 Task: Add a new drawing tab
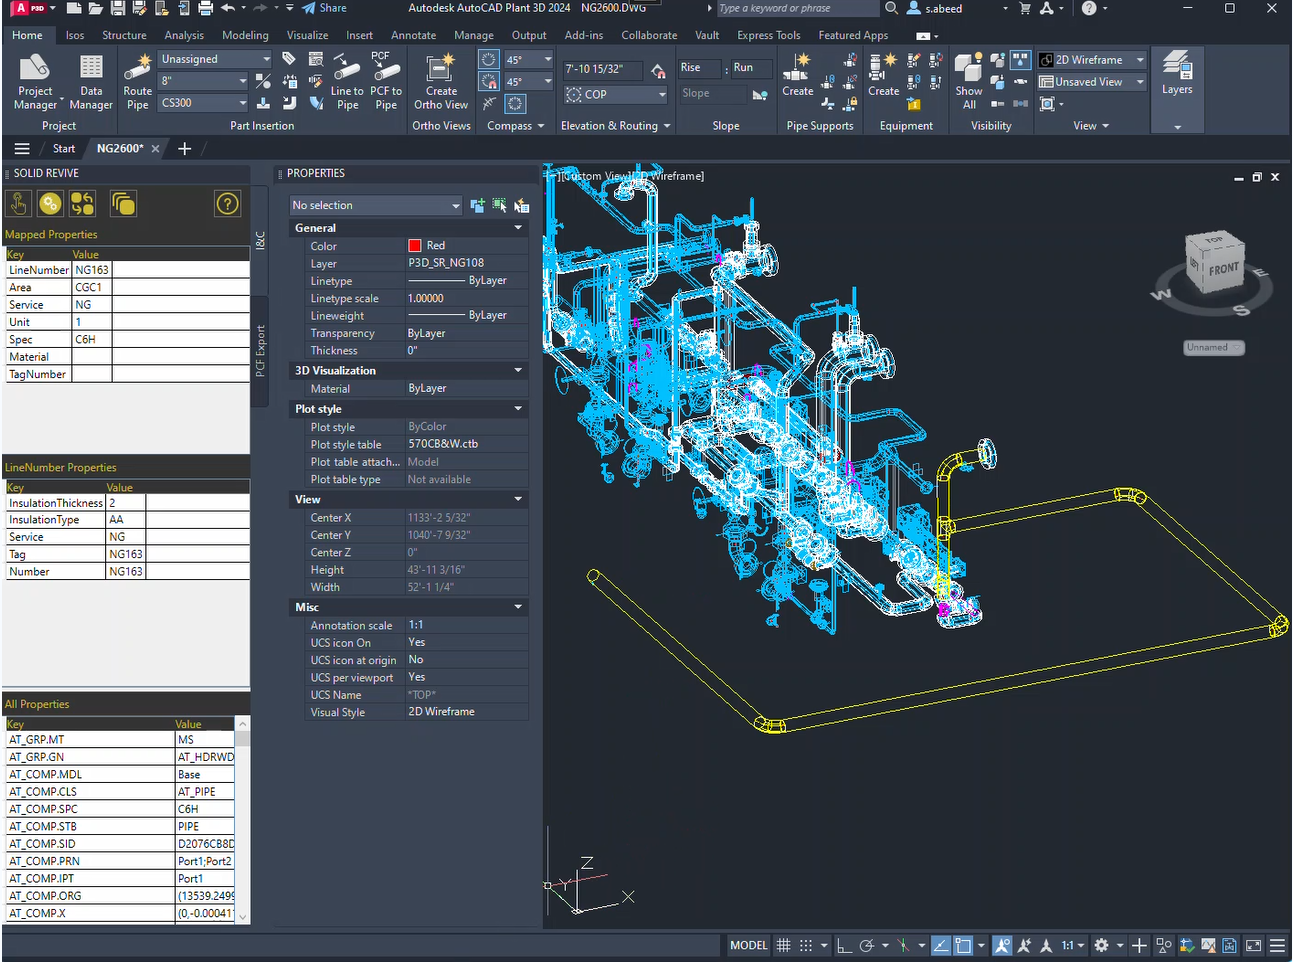coord(185,148)
